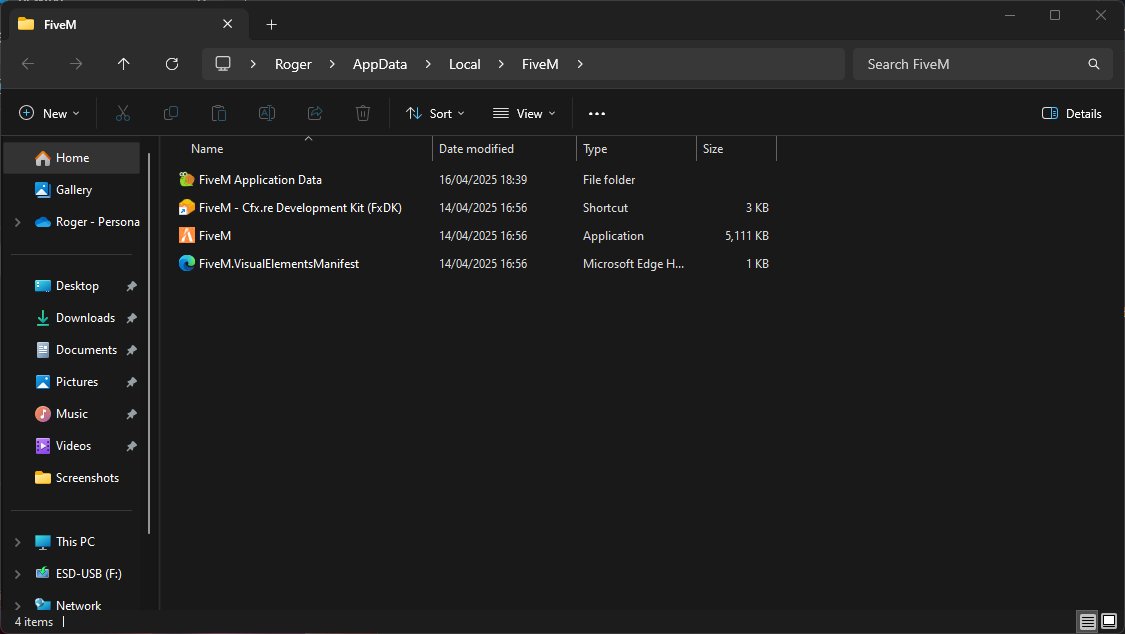Click the Rename icon in toolbar
The image size is (1125, 634).
coord(267,113)
